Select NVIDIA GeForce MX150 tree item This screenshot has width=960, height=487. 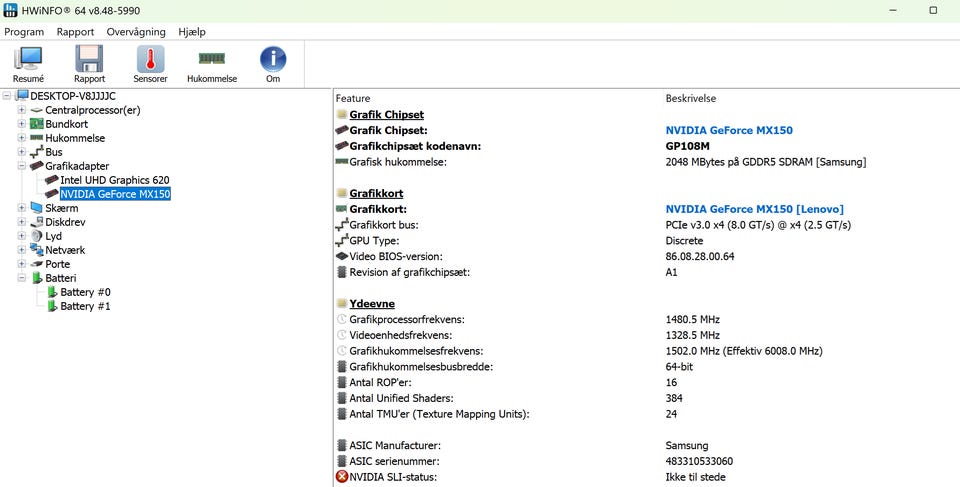point(115,194)
